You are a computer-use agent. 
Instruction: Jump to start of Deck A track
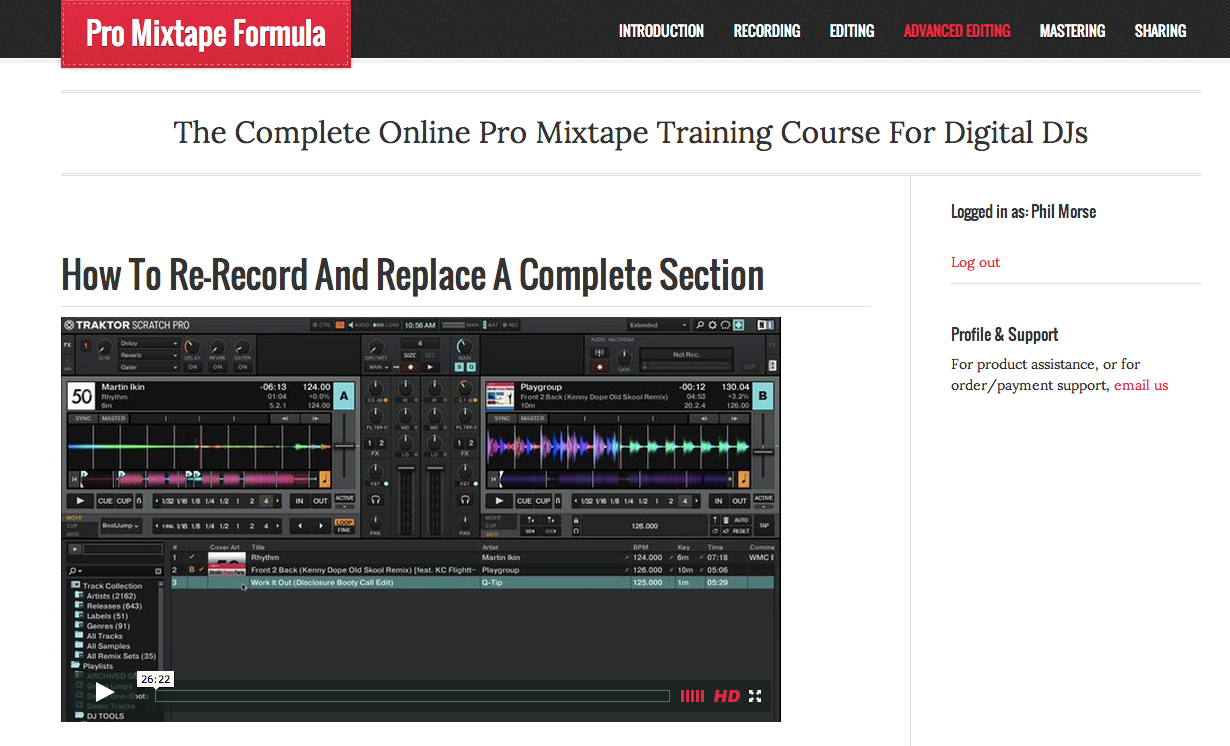73,478
